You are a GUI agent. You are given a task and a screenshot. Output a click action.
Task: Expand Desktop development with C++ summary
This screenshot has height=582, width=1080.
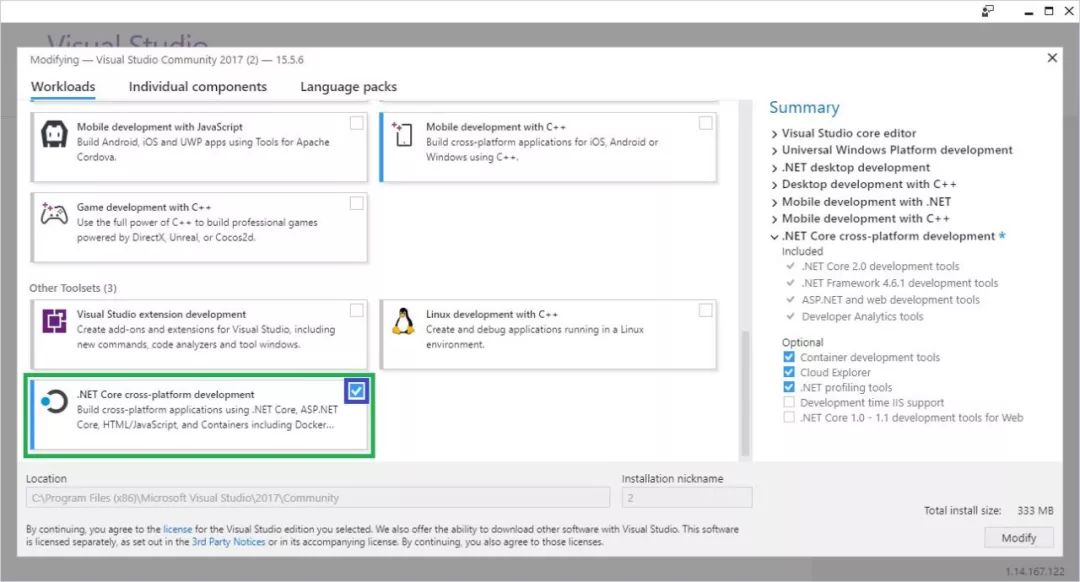click(774, 185)
